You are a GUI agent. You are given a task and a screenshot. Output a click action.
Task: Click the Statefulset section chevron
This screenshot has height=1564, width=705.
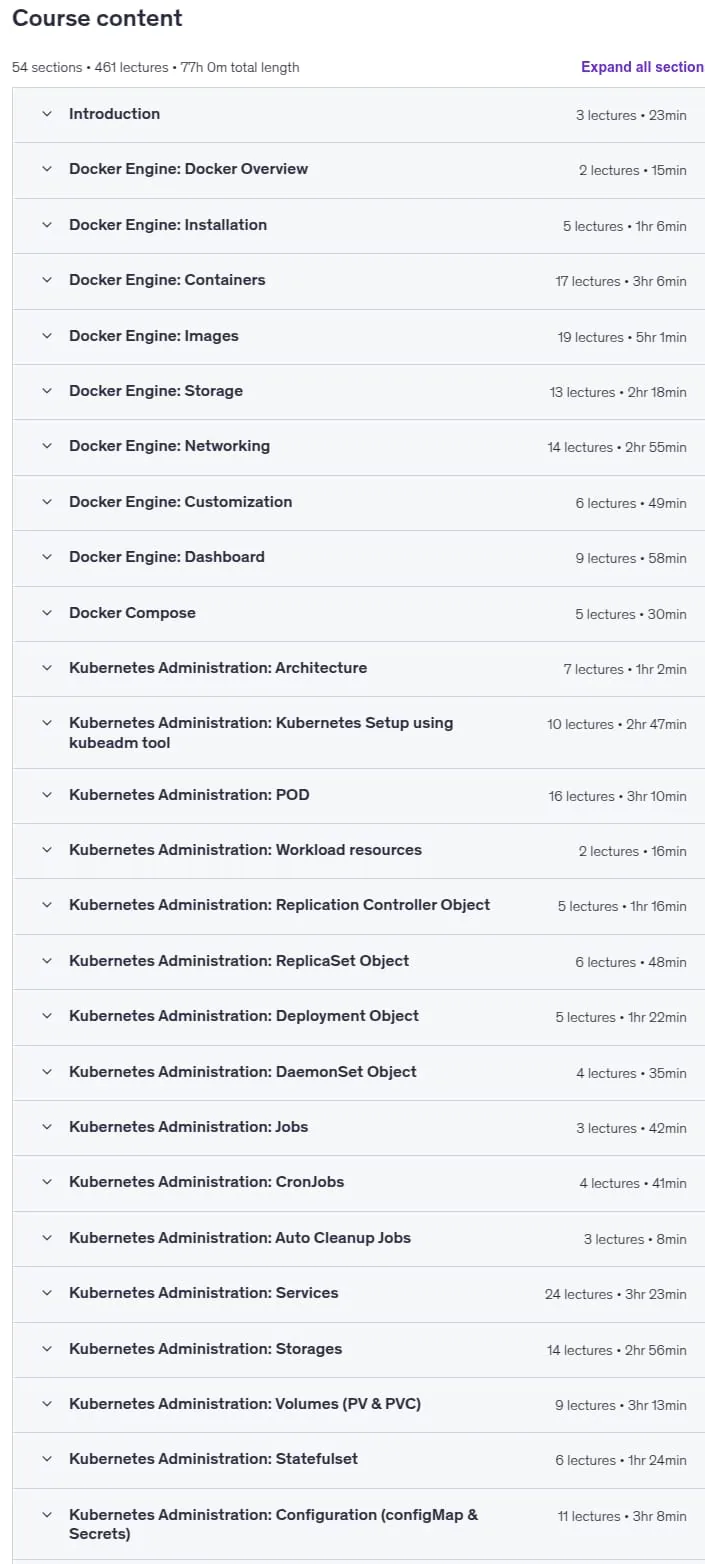tap(46, 1459)
